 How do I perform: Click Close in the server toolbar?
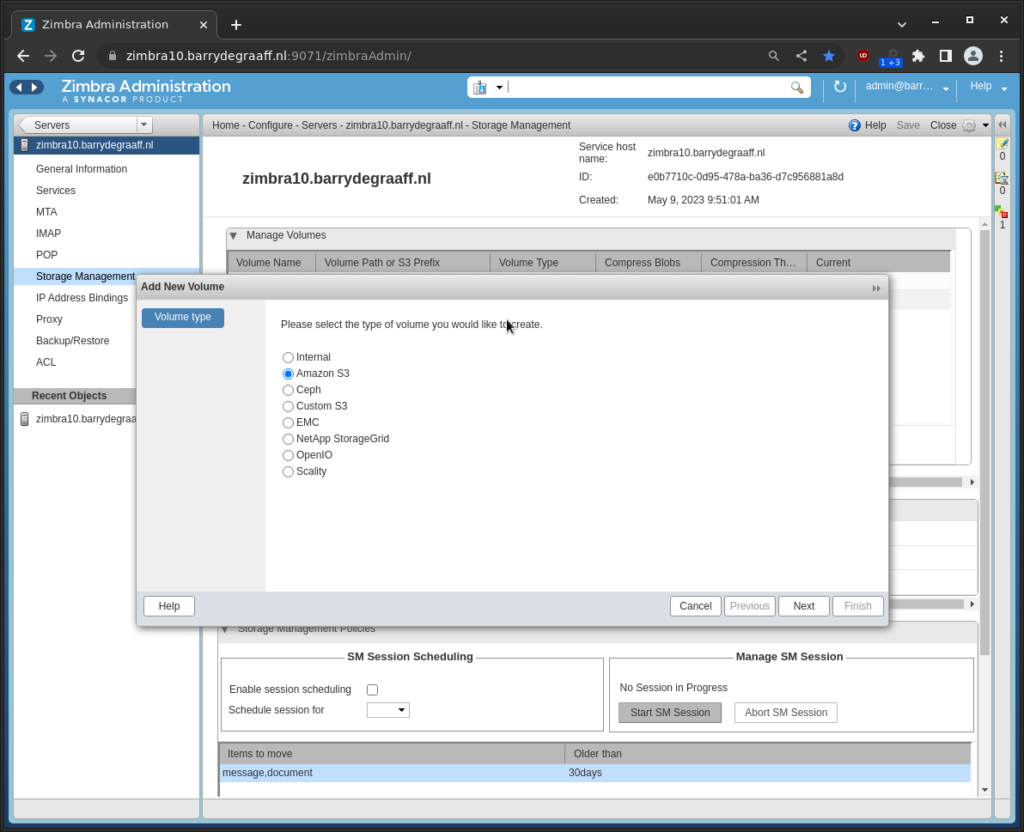(943, 125)
